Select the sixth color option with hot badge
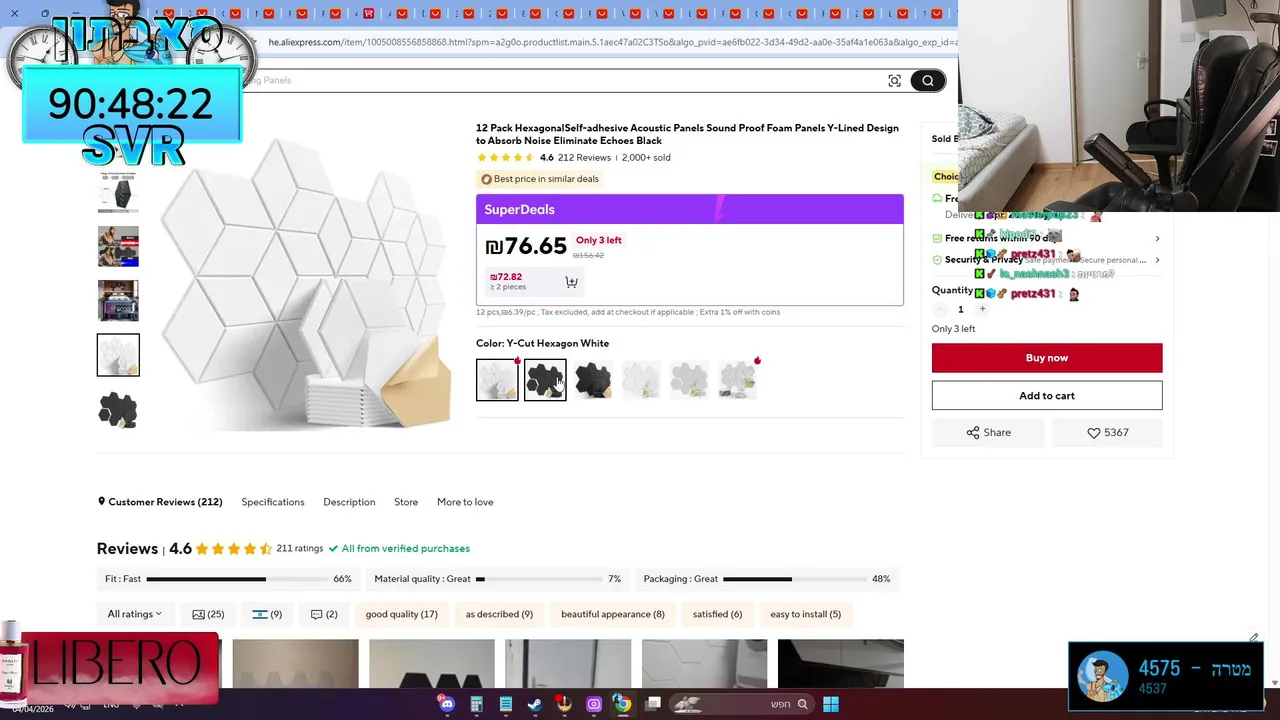This screenshot has width=1280, height=720. 737,380
